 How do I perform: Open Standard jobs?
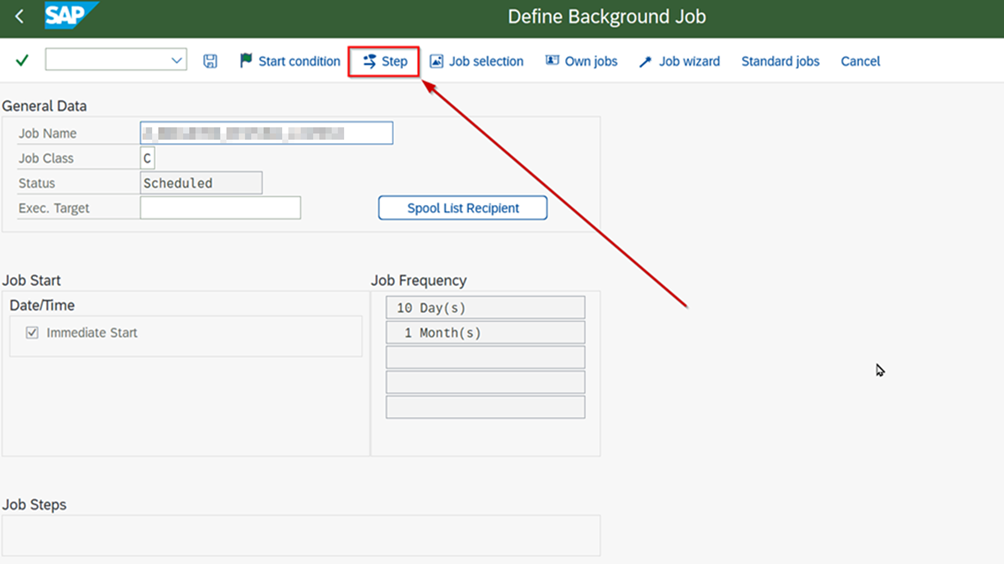[780, 61]
